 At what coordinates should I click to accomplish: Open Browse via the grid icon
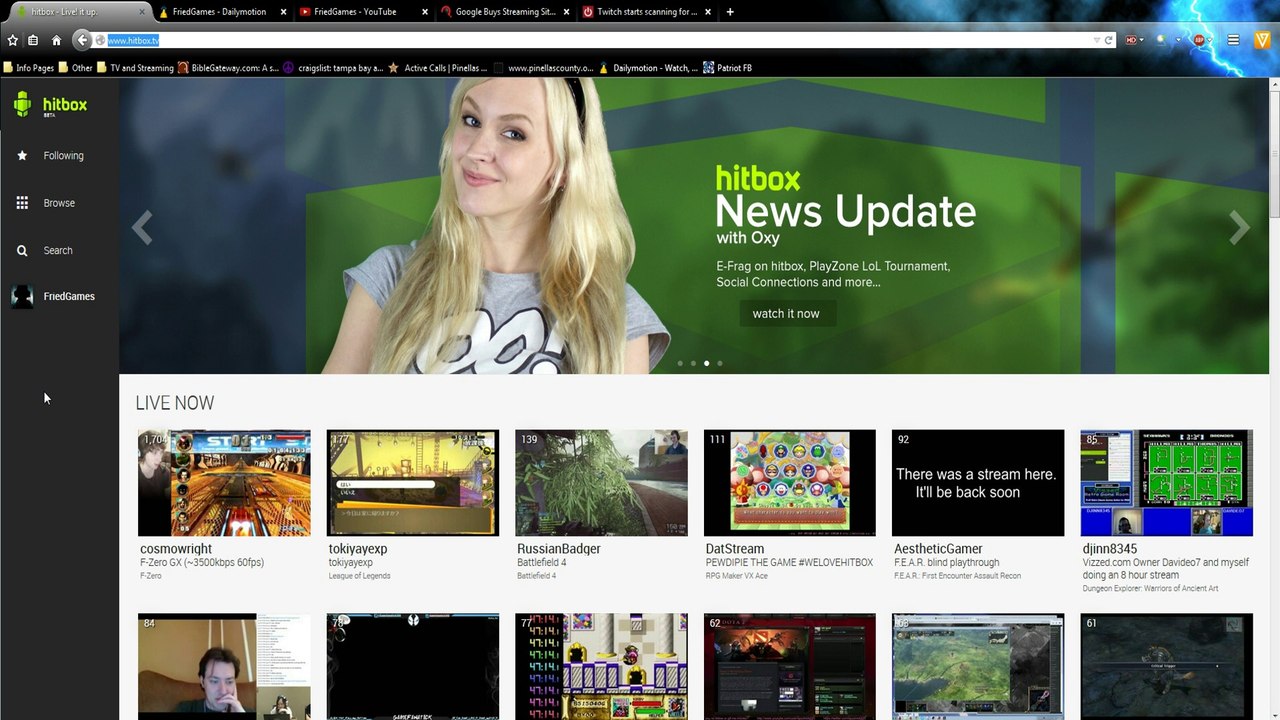pyautogui.click(x=22, y=203)
